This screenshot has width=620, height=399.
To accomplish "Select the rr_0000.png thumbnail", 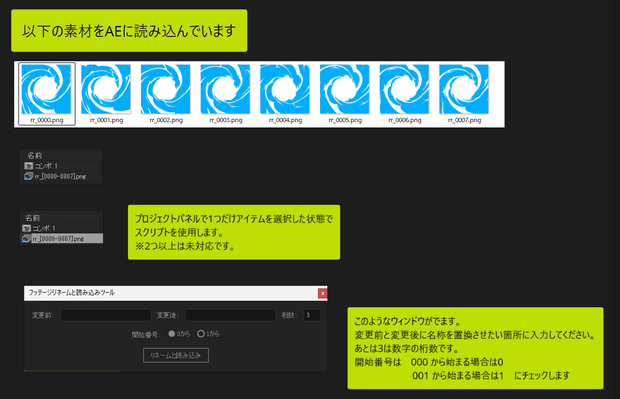I will [x=47, y=89].
